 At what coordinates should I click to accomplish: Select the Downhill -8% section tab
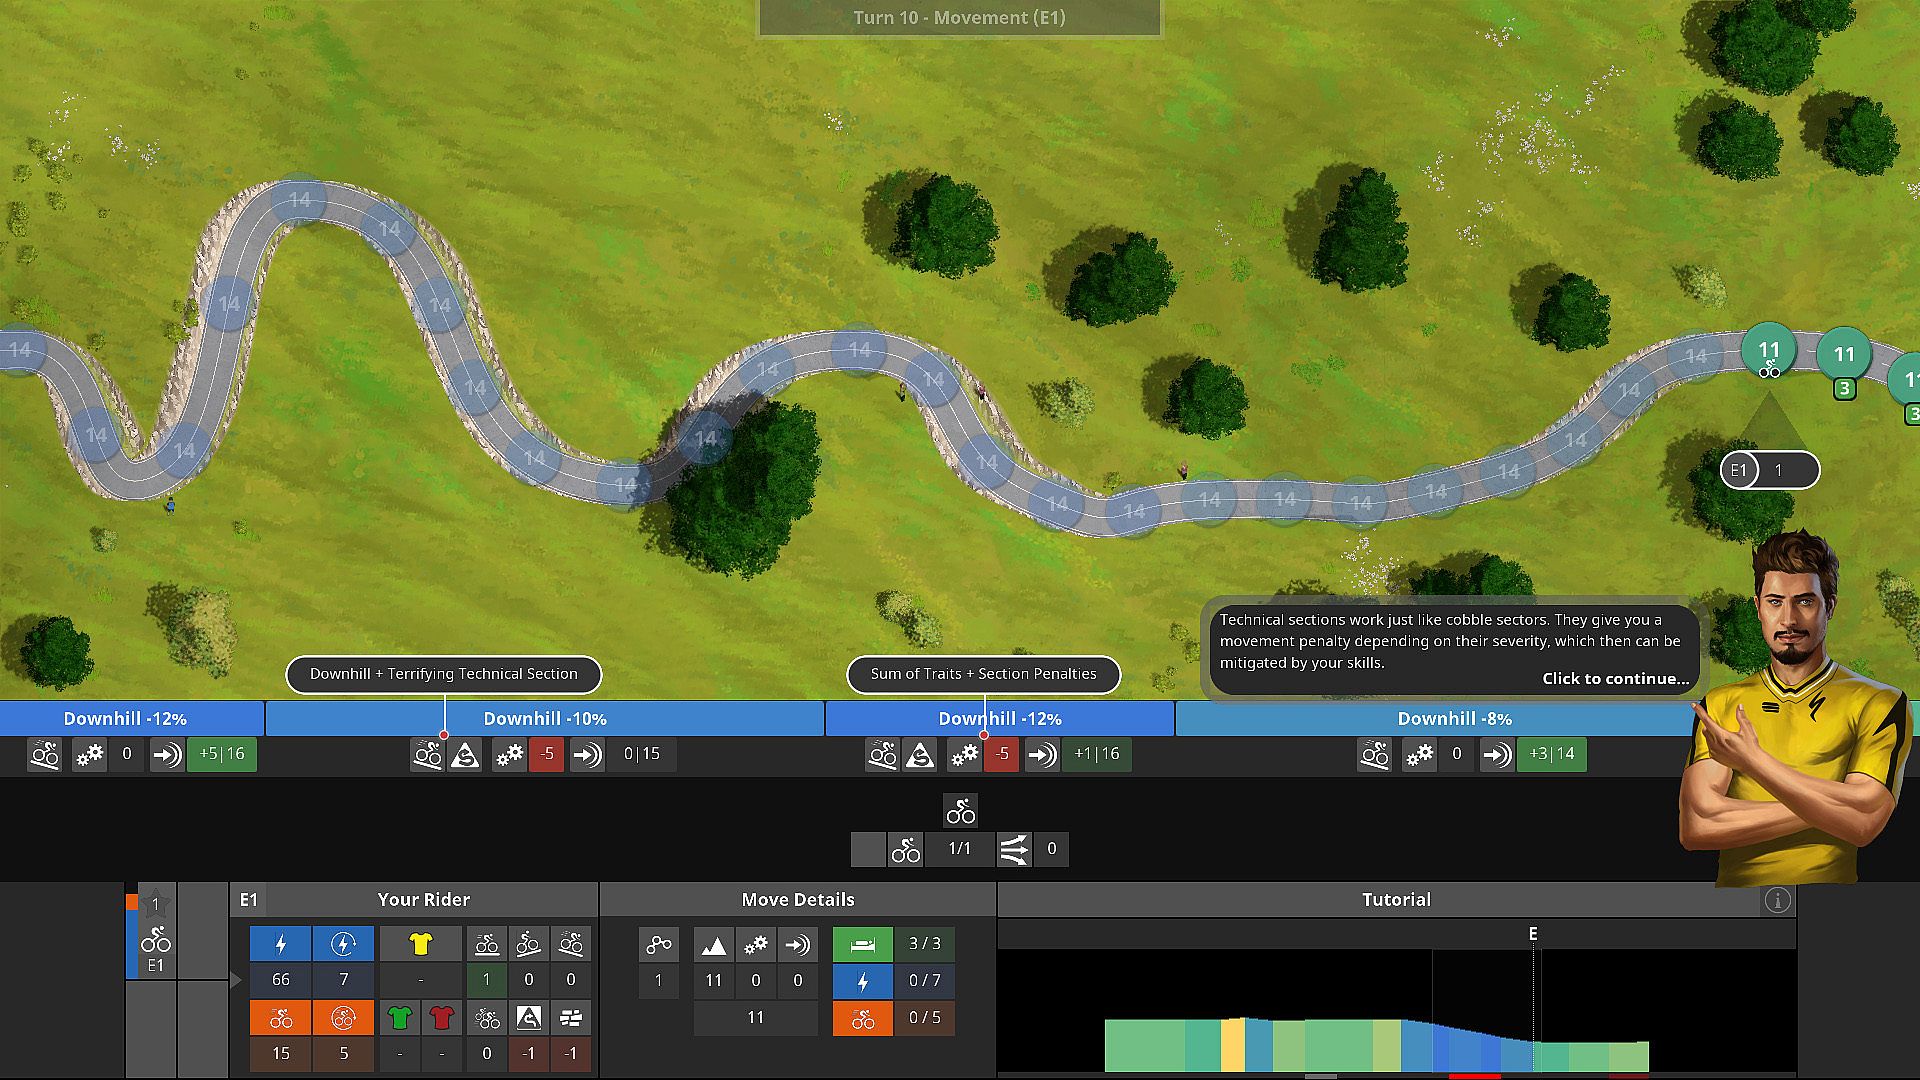pyautogui.click(x=1453, y=719)
